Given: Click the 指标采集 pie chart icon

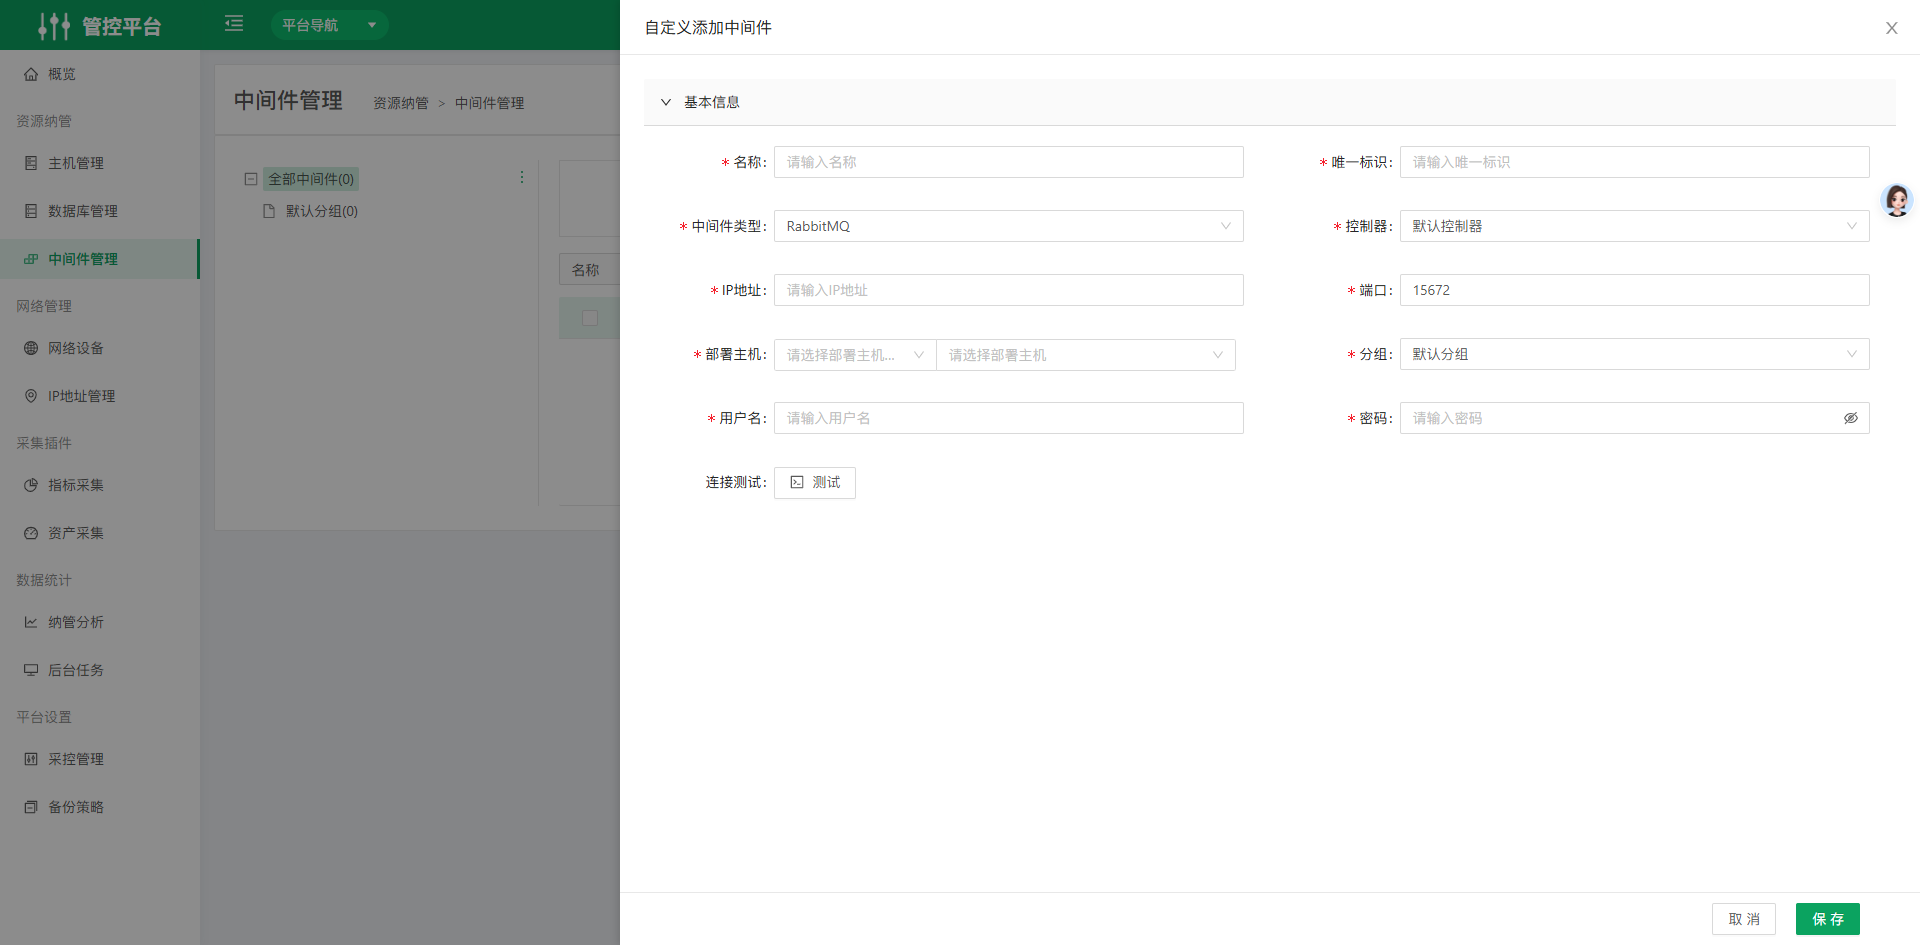Looking at the screenshot, I should click(x=31, y=485).
